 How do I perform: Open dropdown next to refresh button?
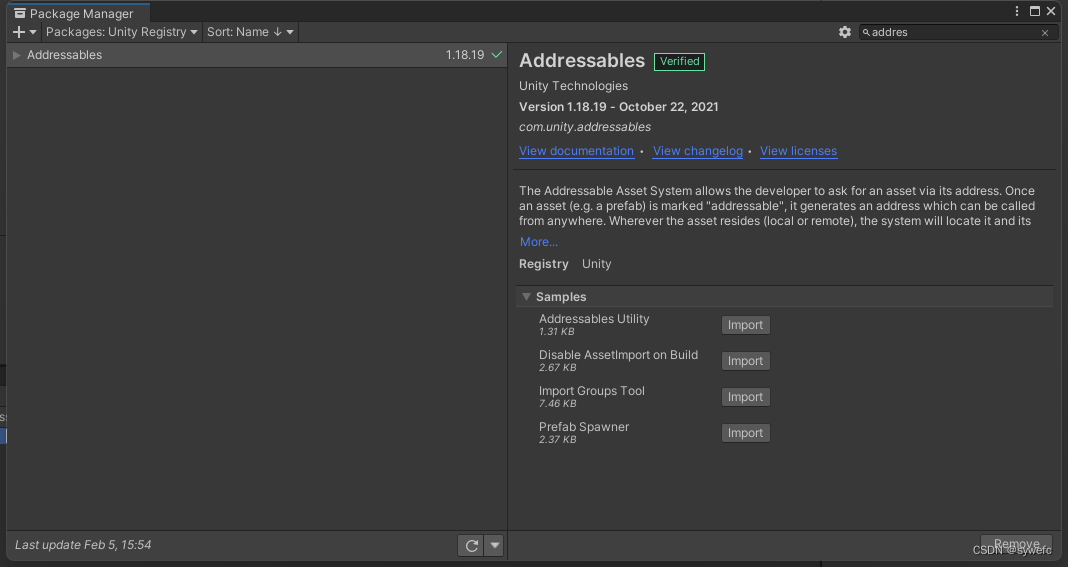pos(494,545)
